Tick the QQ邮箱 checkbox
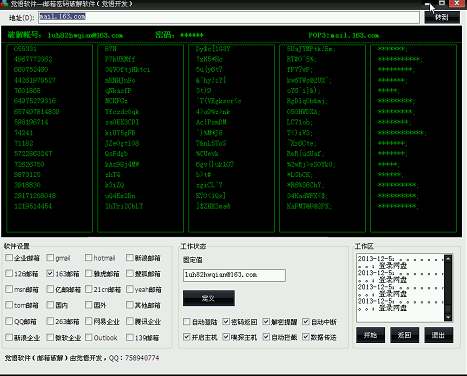 pyautogui.click(x=9, y=321)
